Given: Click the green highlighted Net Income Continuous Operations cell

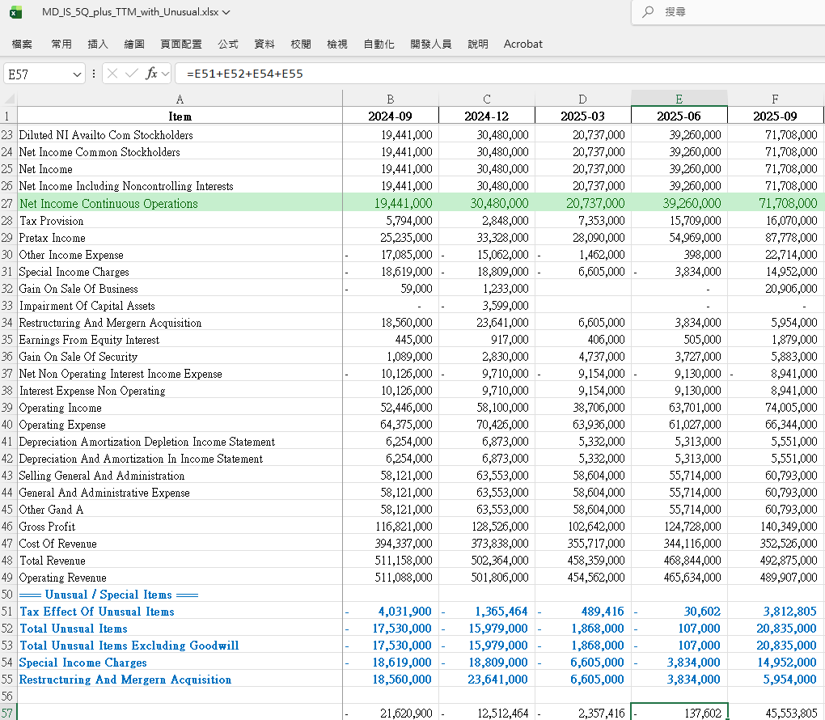Looking at the screenshot, I should tap(180, 204).
